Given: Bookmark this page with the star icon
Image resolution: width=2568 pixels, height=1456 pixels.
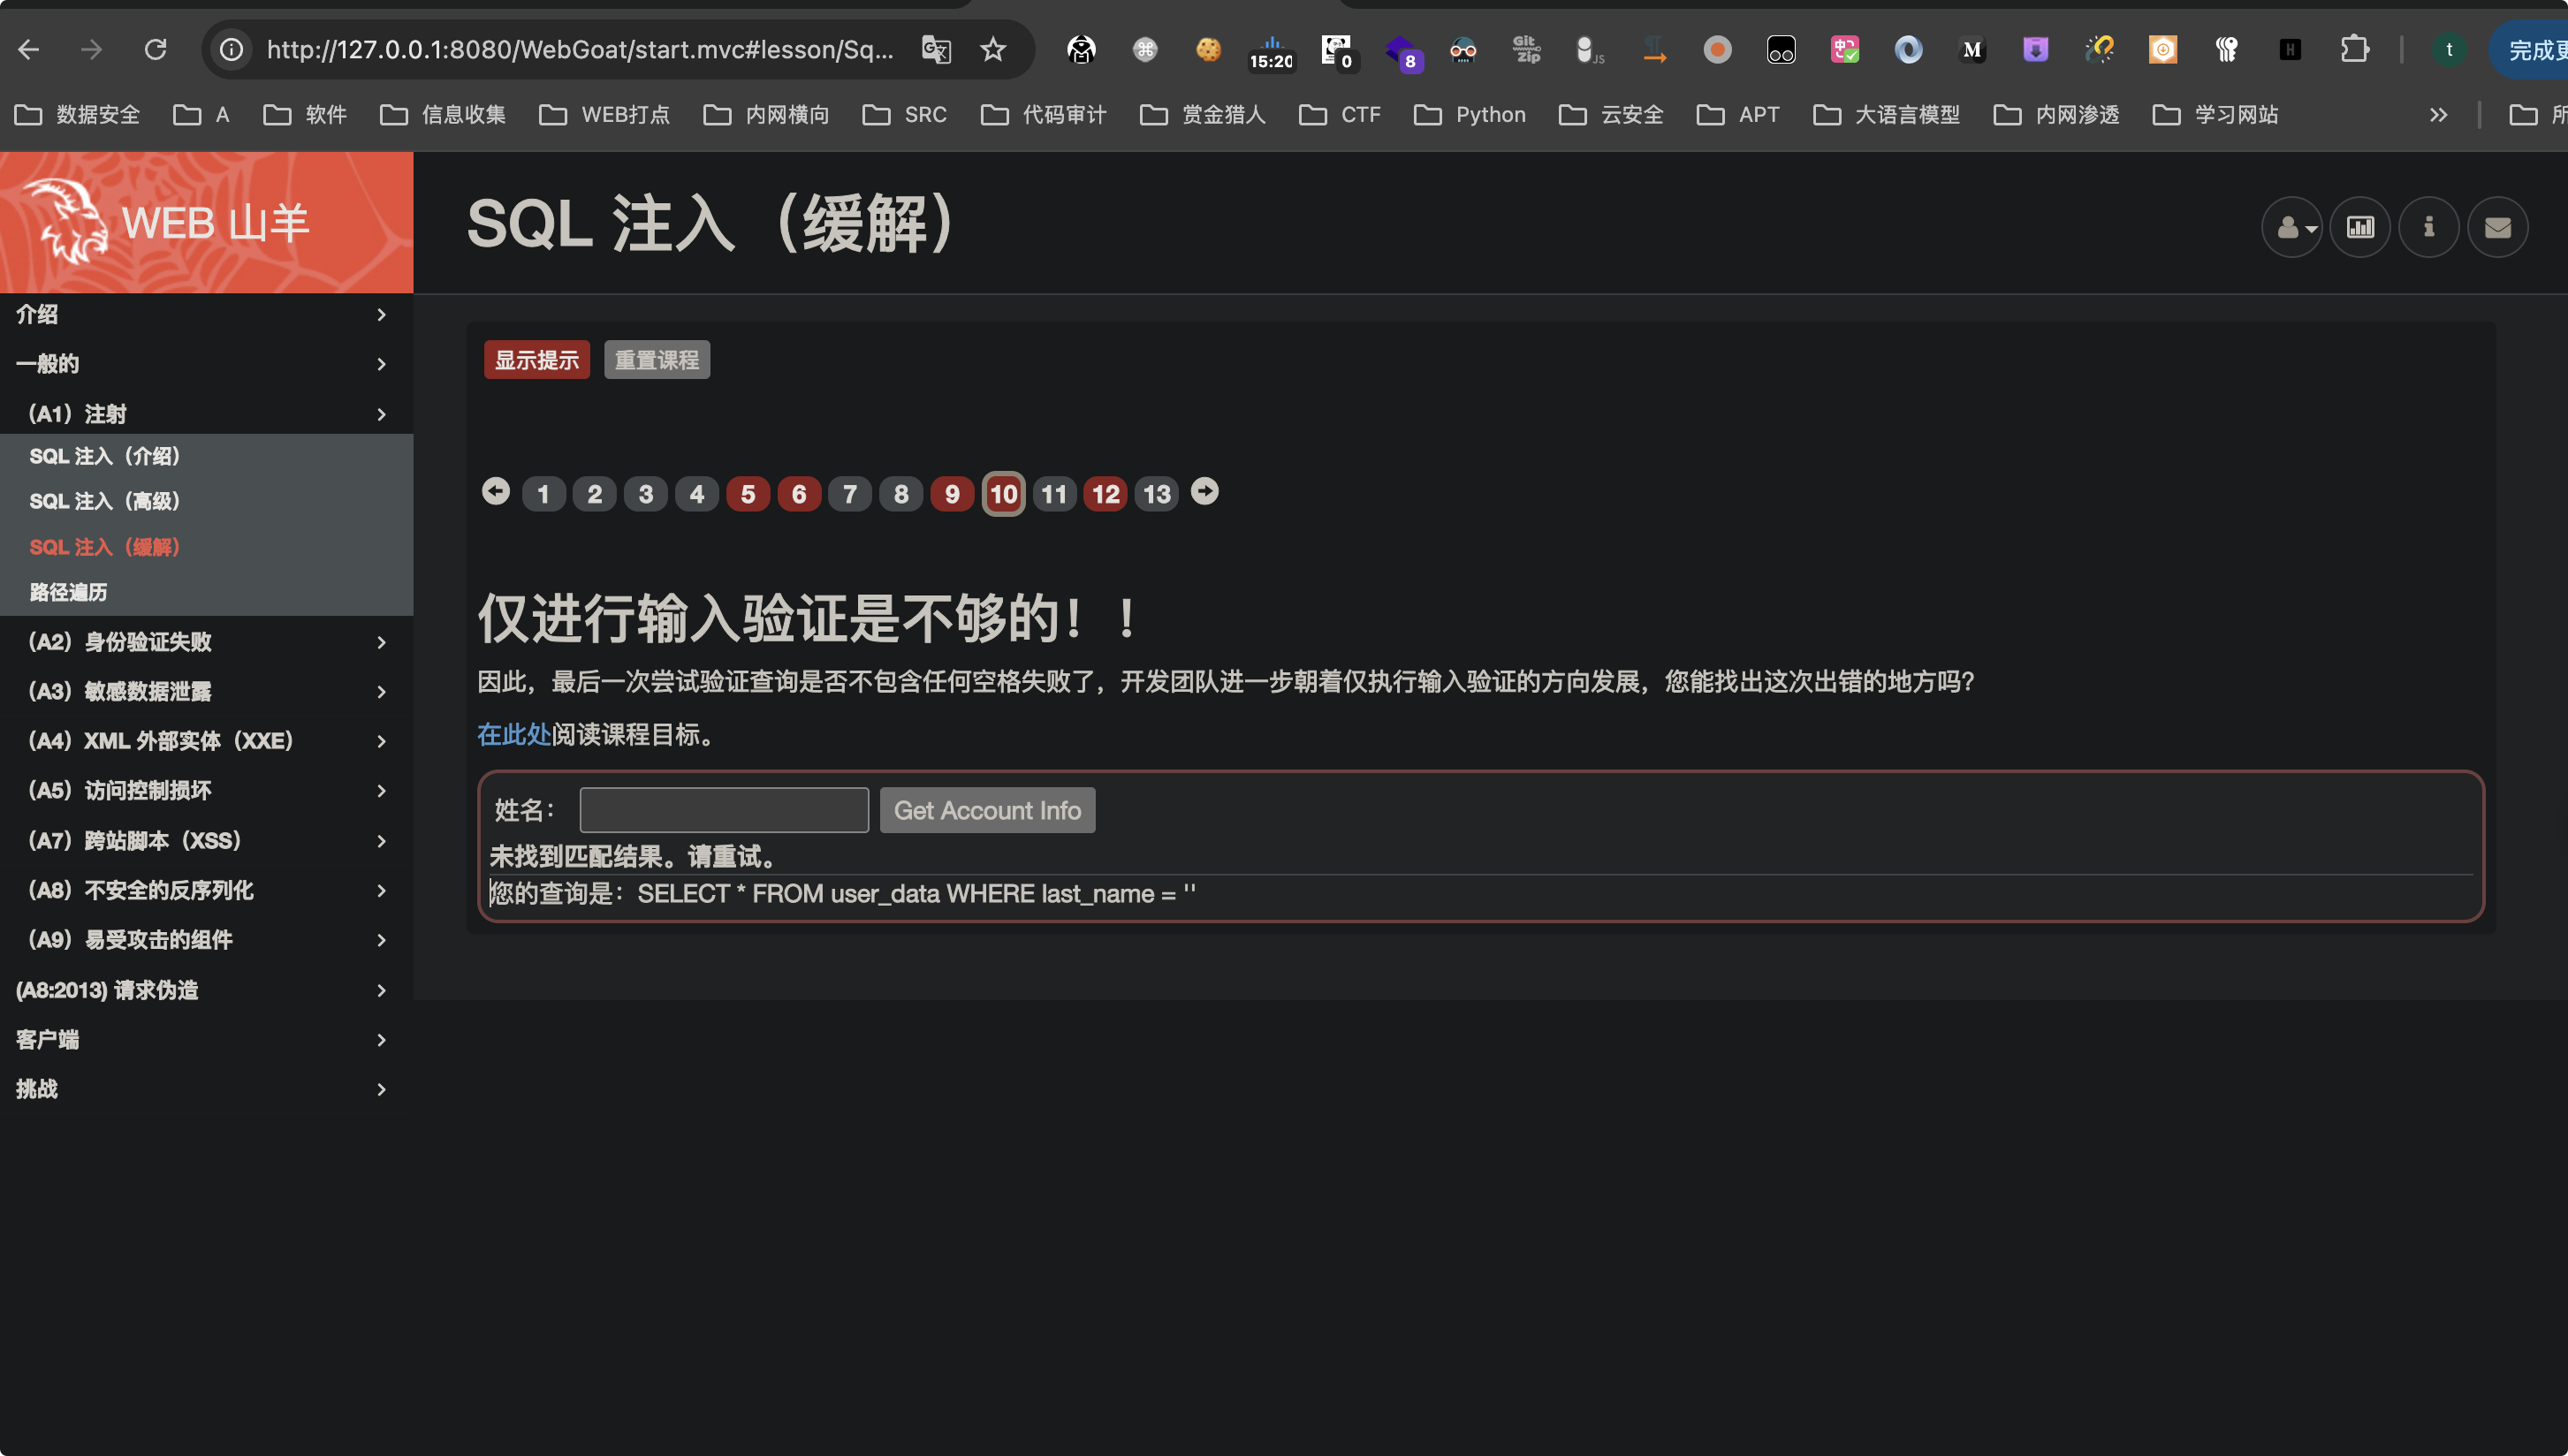Looking at the screenshot, I should pyautogui.click(x=992, y=49).
